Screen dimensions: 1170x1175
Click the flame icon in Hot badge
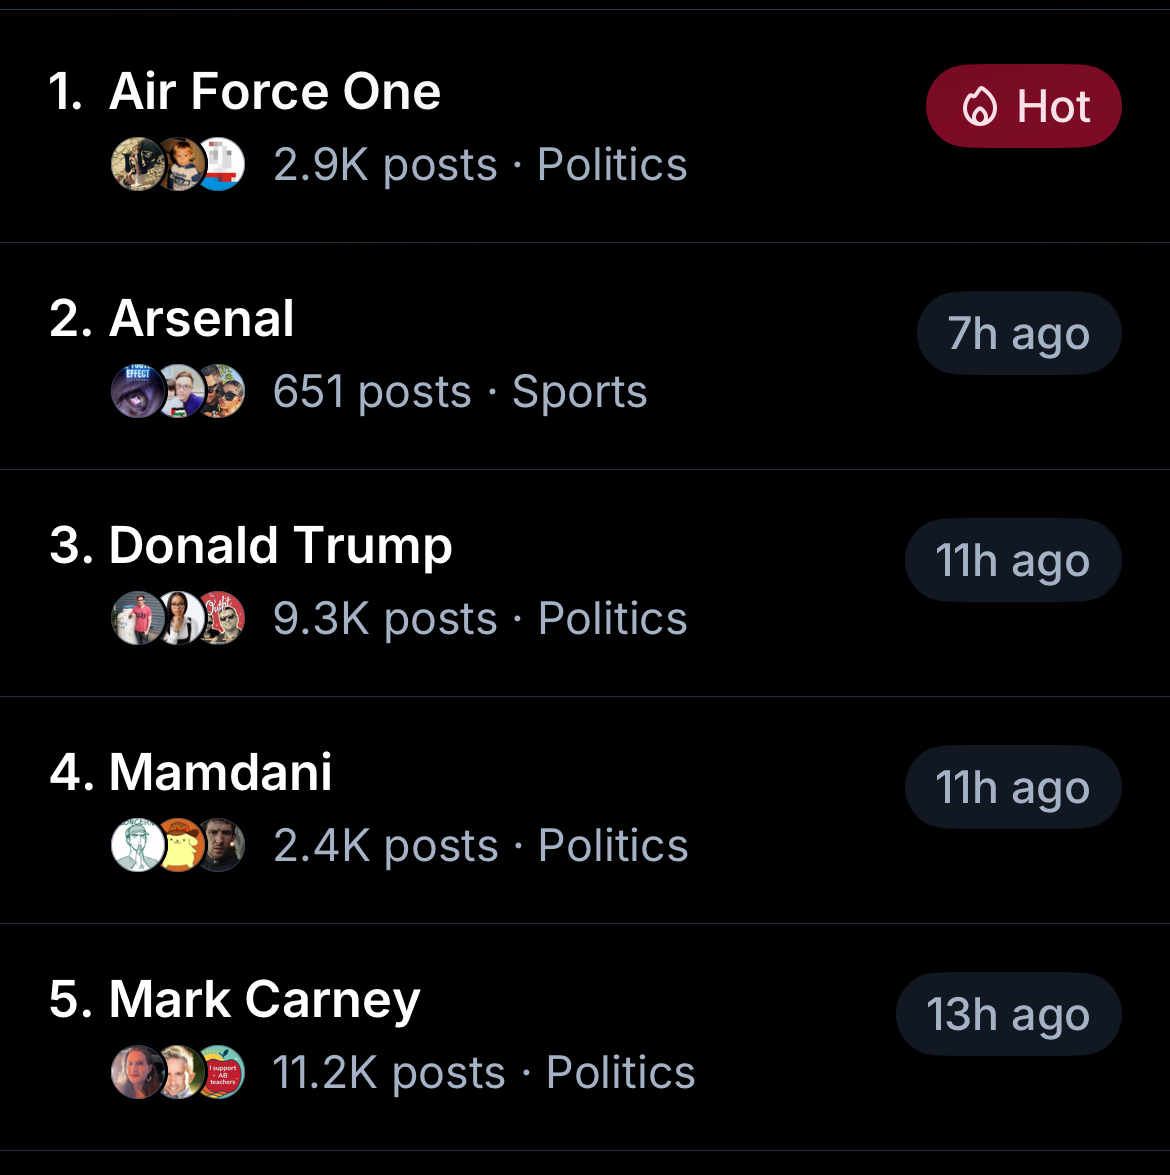point(979,106)
